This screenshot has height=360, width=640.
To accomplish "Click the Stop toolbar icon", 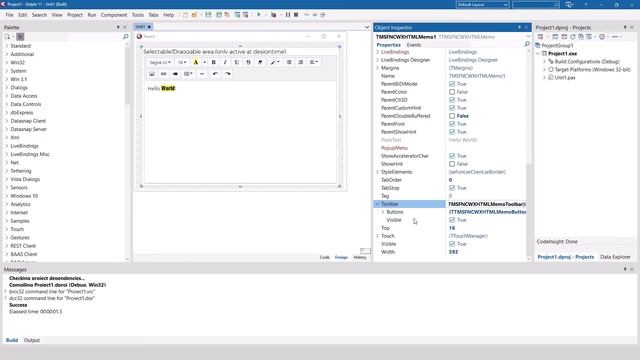I will 296,15.
